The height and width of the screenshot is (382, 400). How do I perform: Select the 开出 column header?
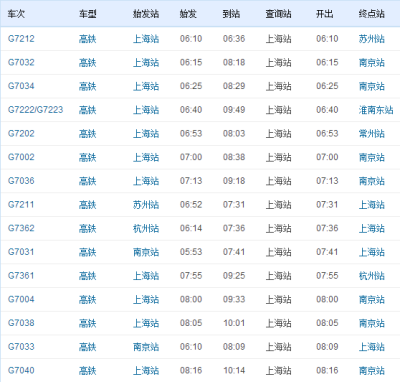(325, 14)
